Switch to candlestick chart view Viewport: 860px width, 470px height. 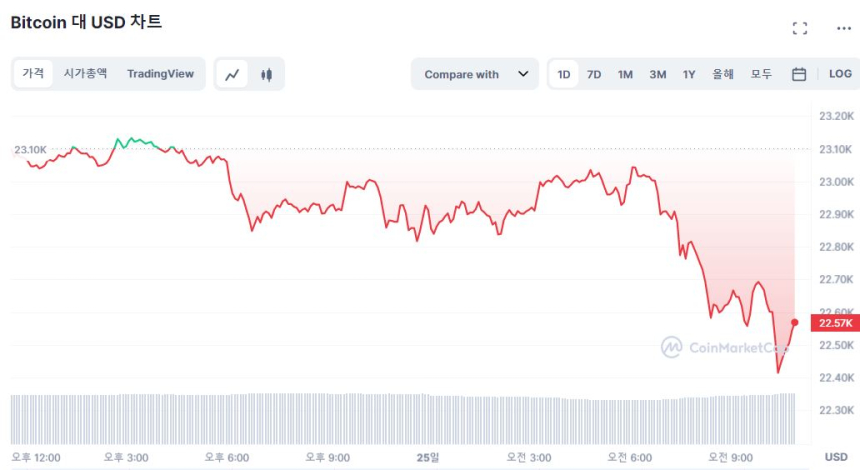tap(266, 74)
